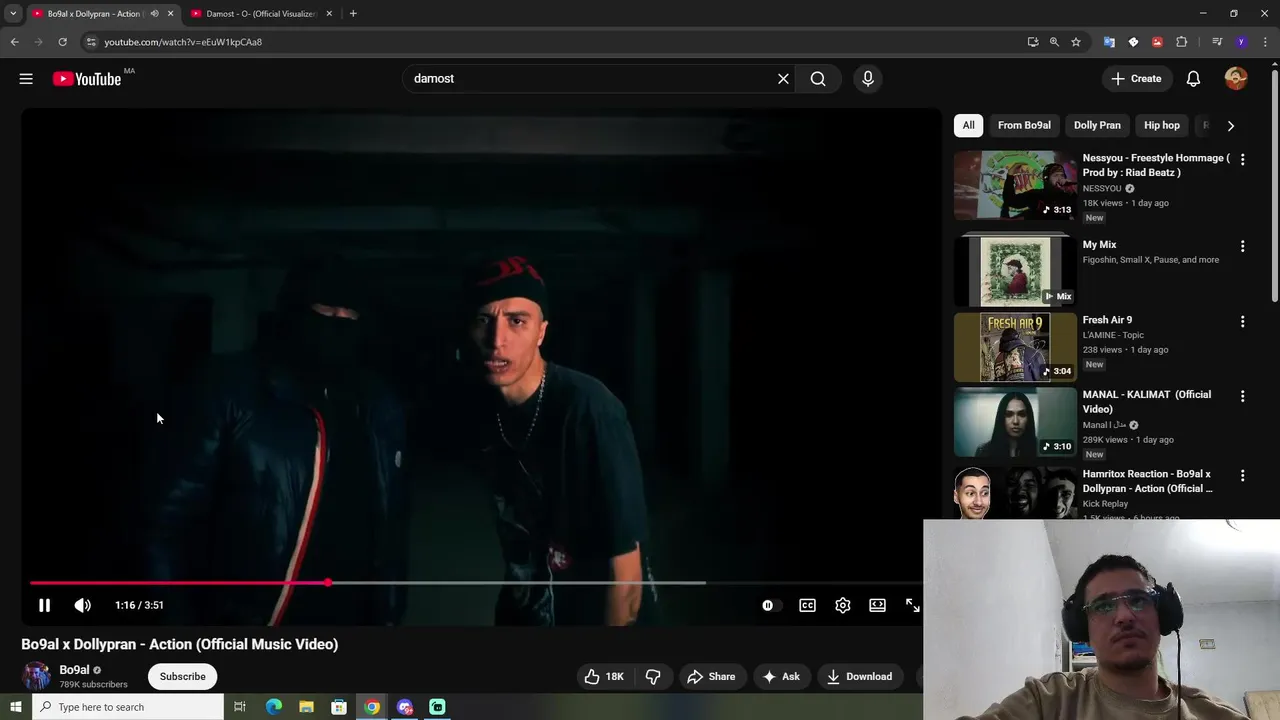Image resolution: width=1280 pixels, height=720 pixels.
Task: Show more filter chips with the arrow
Action: tap(1230, 125)
